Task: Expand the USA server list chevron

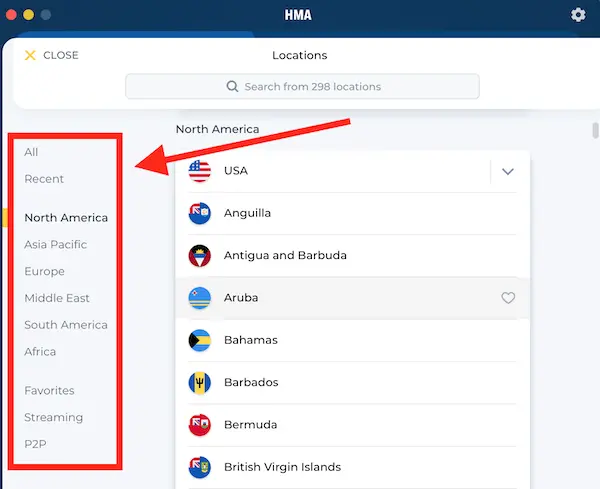Action: [508, 171]
